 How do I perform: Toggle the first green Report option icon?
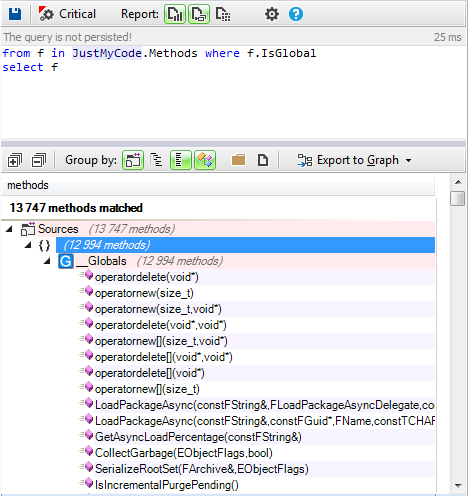coord(175,14)
